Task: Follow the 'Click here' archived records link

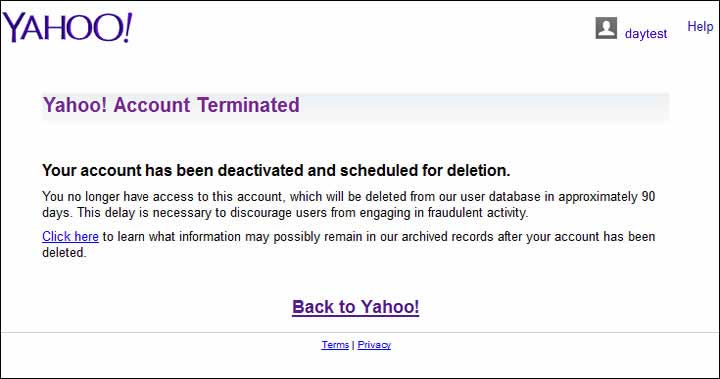Action: (x=70, y=237)
